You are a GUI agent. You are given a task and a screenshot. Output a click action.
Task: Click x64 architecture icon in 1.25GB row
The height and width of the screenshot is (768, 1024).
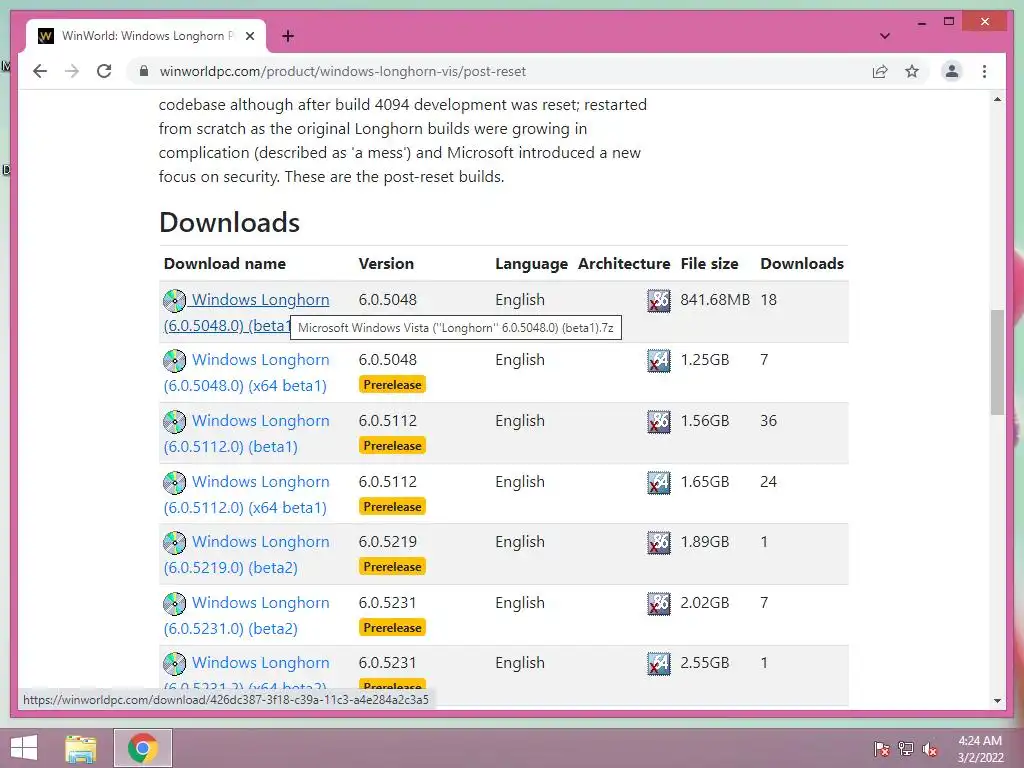(x=658, y=360)
